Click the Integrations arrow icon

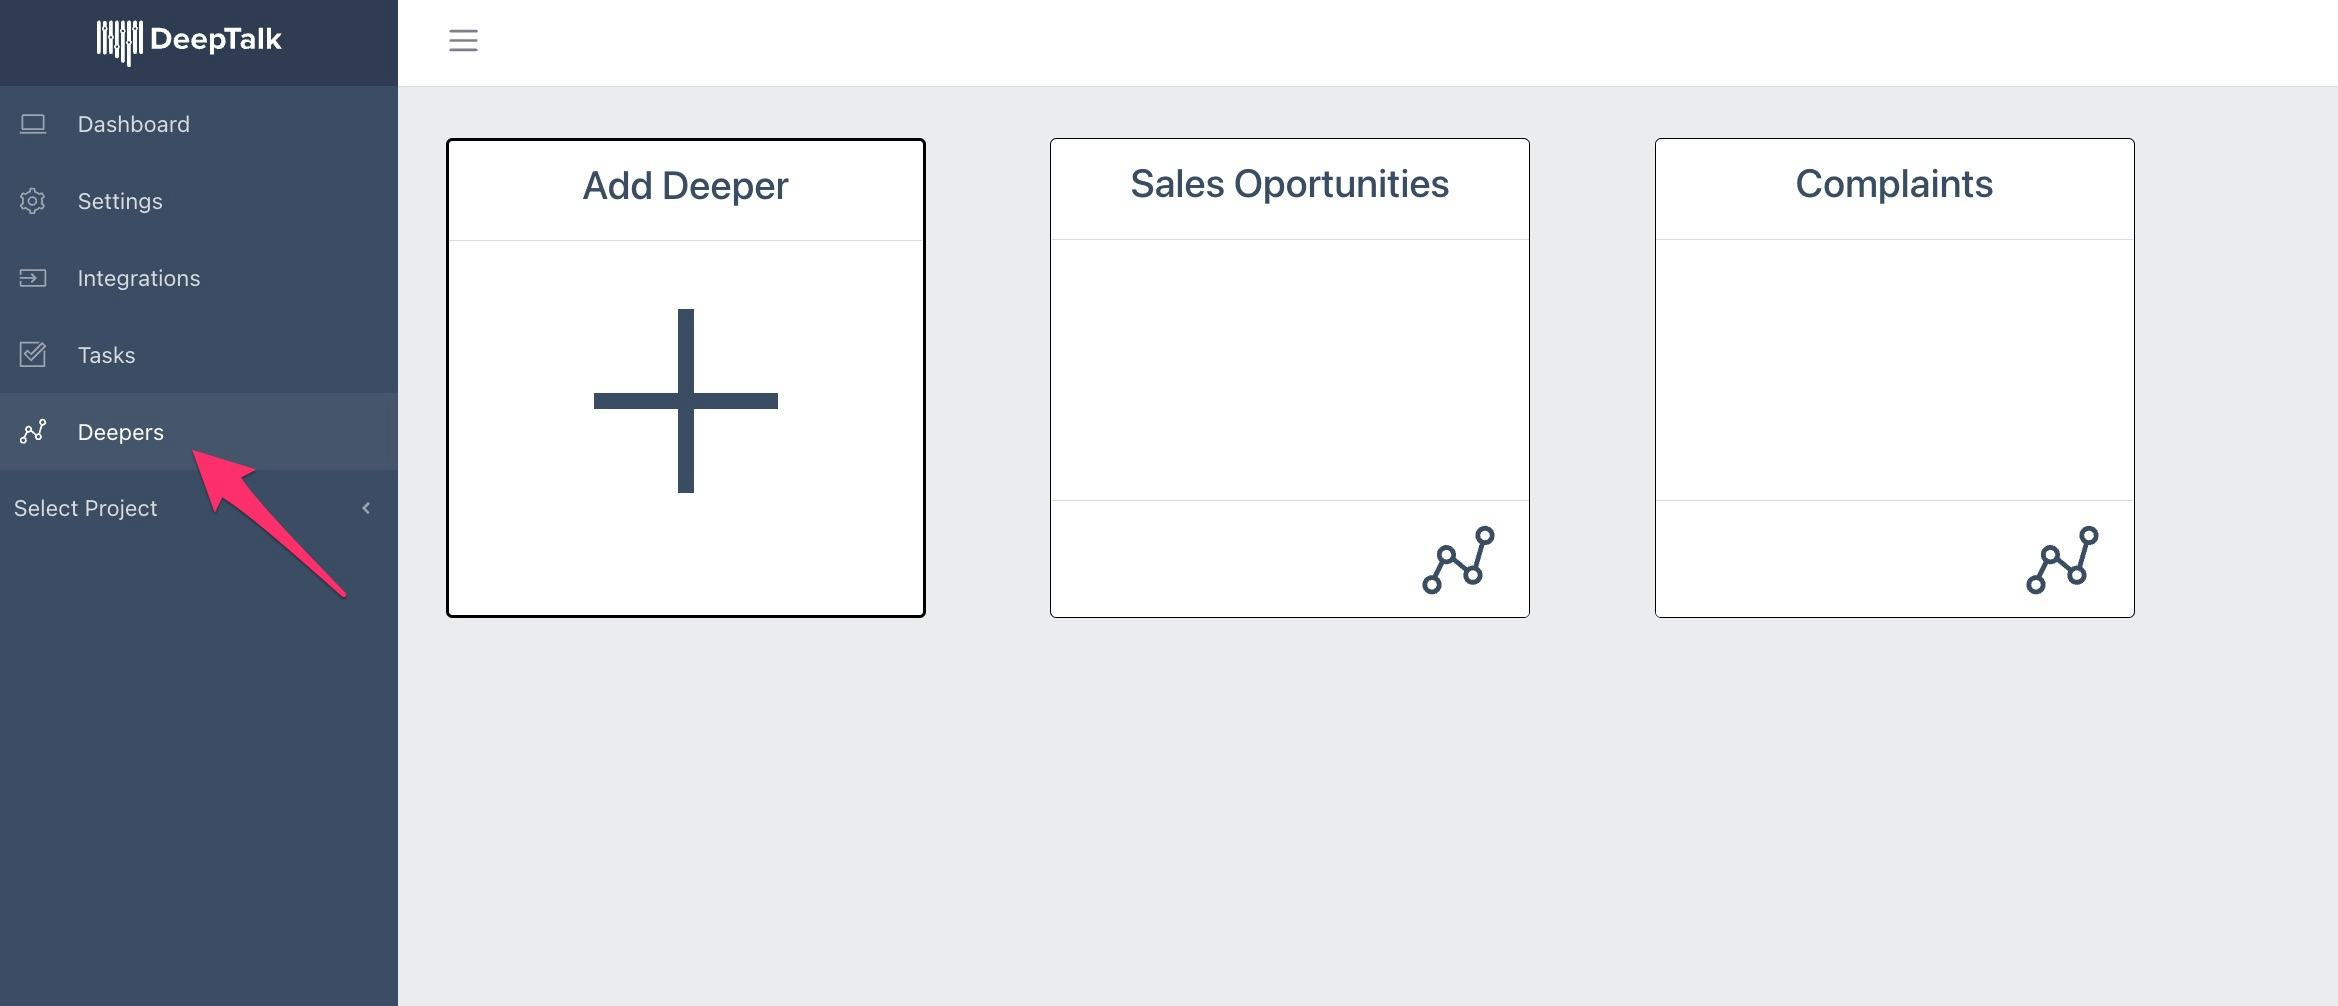tap(33, 278)
